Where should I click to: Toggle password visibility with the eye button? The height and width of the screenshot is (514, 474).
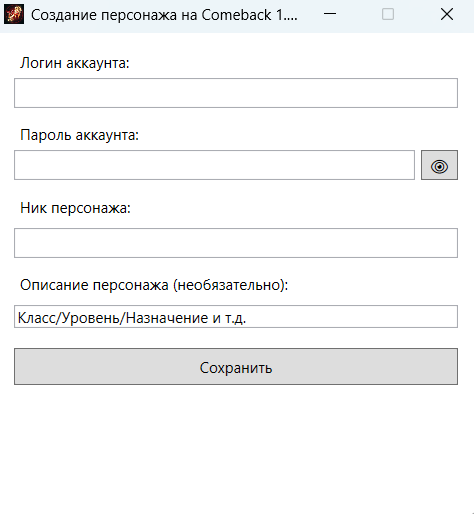click(x=439, y=165)
